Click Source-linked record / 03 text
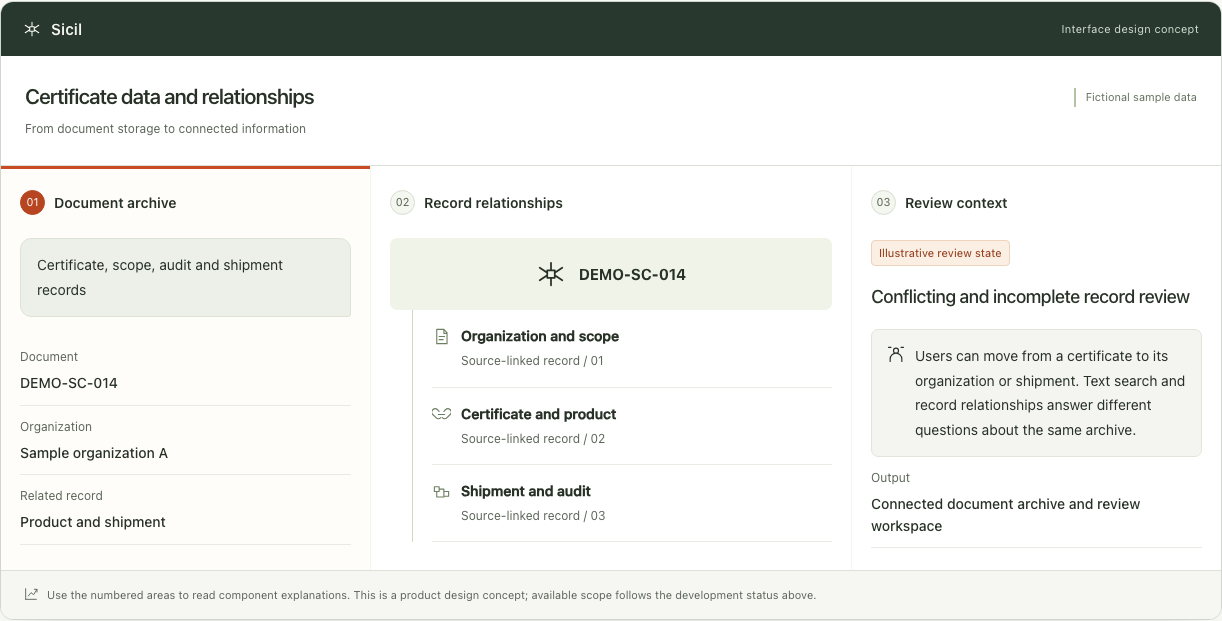This screenshot has height=621, width=1222. pyautogui.click(x=533, y=516)
